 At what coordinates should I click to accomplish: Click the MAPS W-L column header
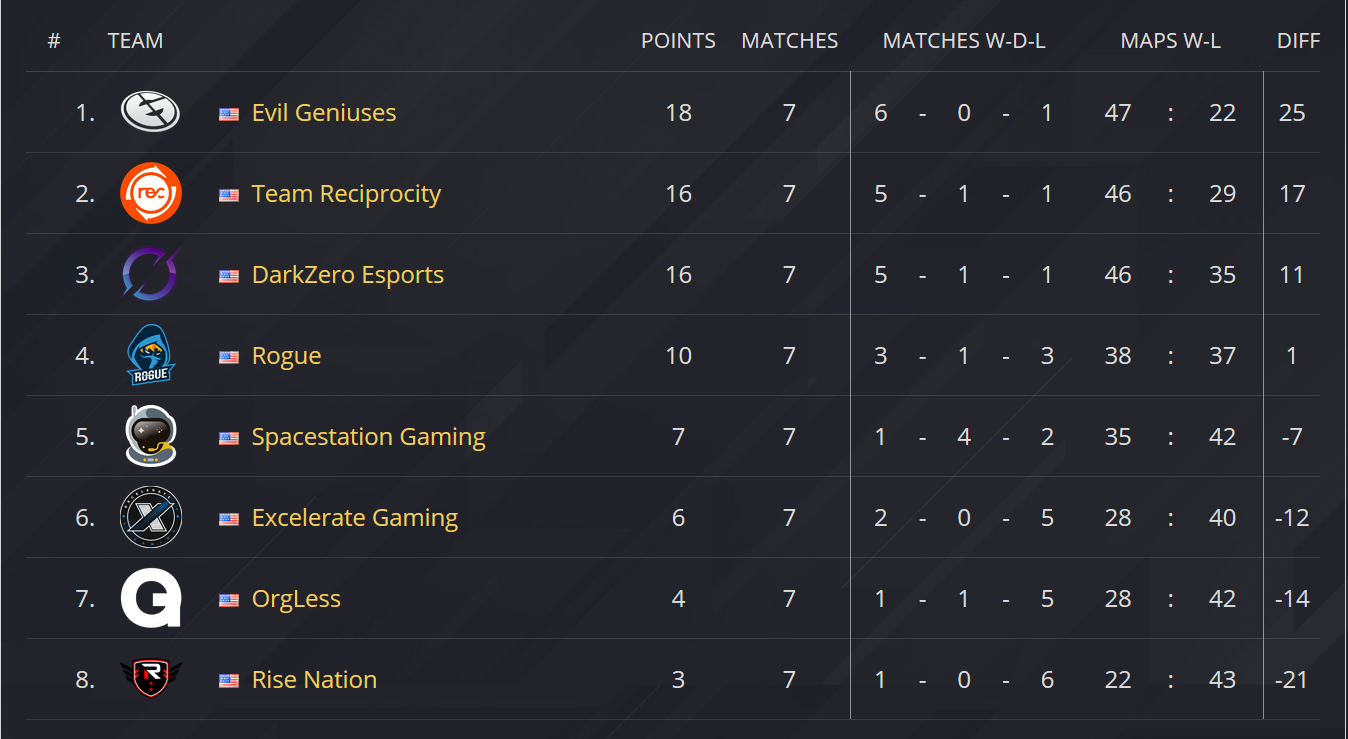[1170, 41]
